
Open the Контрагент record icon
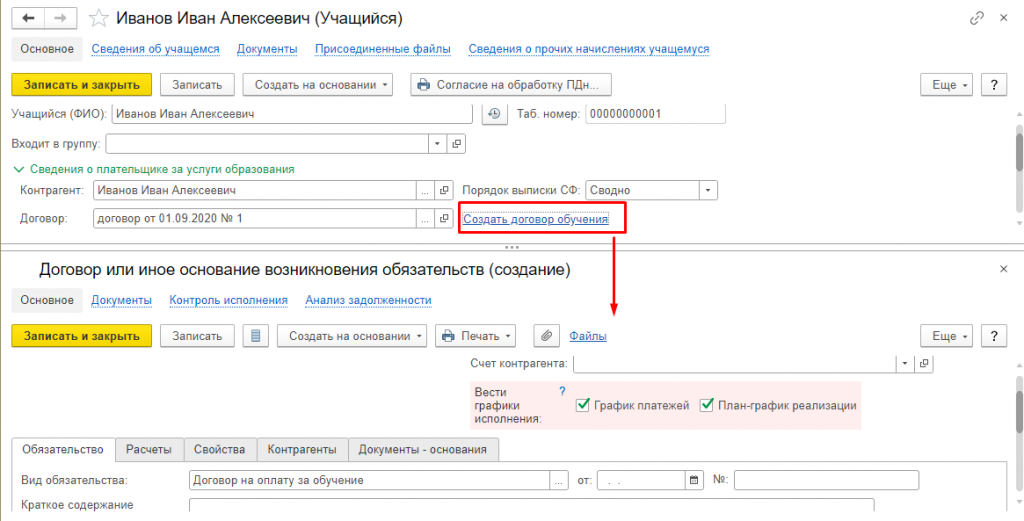(x=443, y=191)
